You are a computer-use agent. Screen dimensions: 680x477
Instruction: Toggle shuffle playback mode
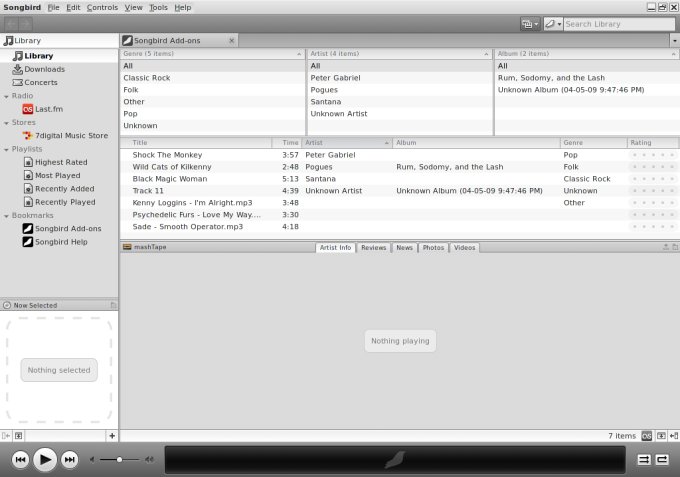[644, 459]
